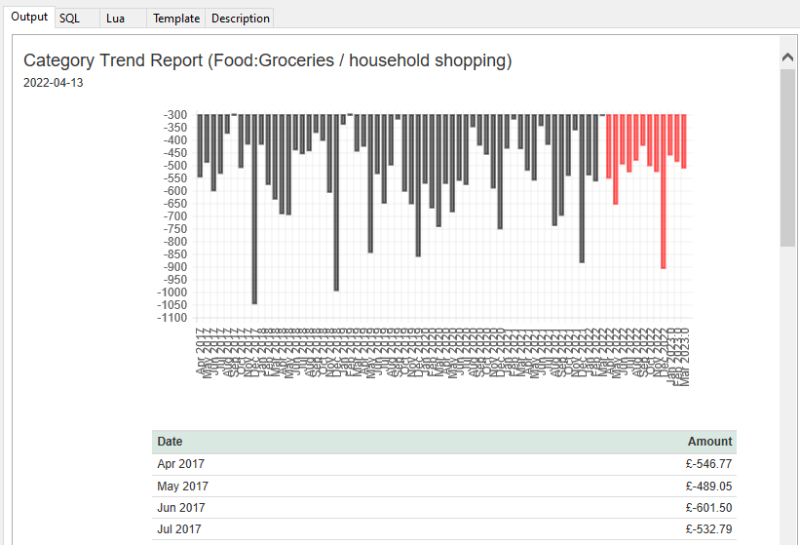Click the 2022-04-13 report date
The image size is (800, 545).
[53, 83]
